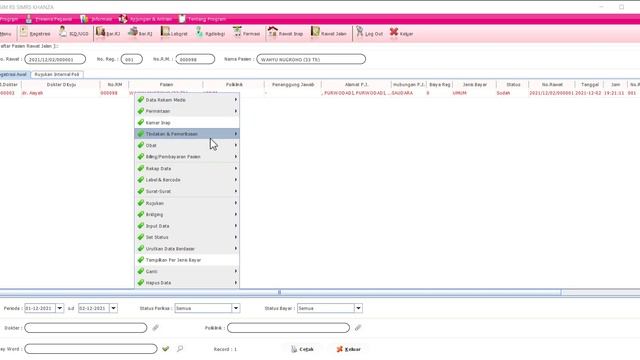Click the Dokter filter input field
Image resolution: width=640 pixels, height=360 pixels.
[x=86, y=328]
